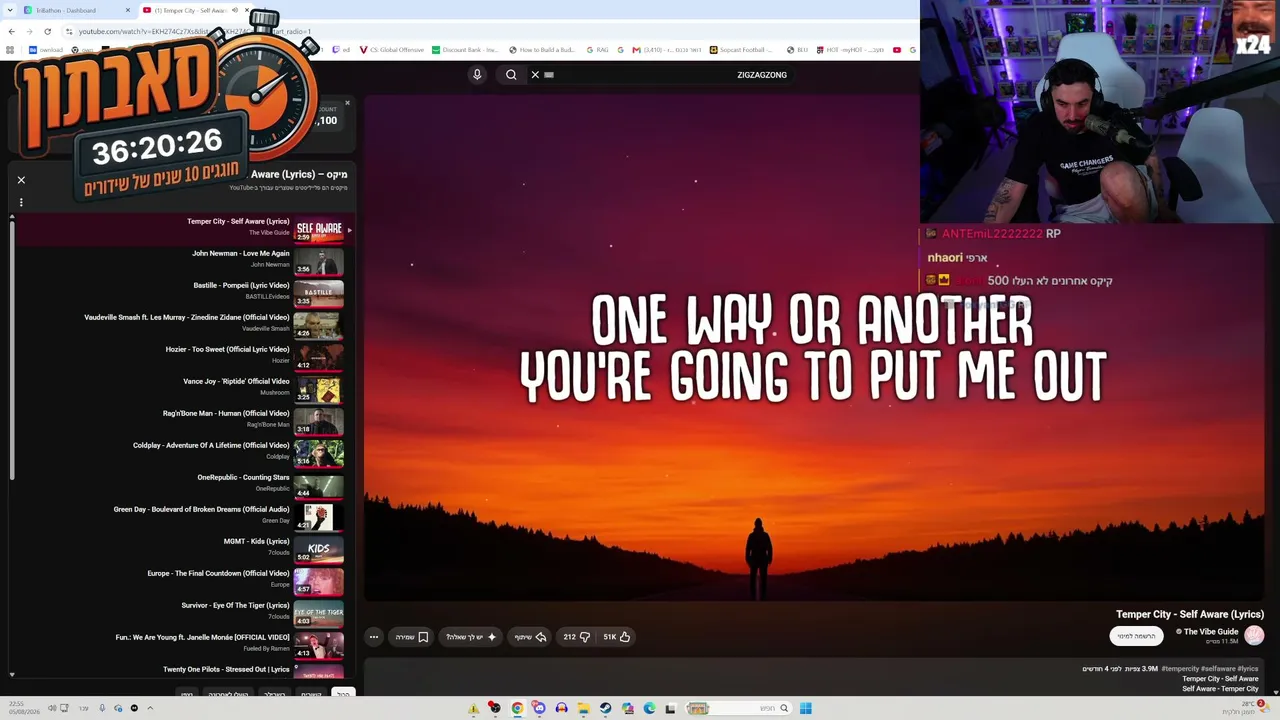Open the How to Build a Bud... bookmark
The width and height of the screenshot is (1280, 720).
pos(542,50)
